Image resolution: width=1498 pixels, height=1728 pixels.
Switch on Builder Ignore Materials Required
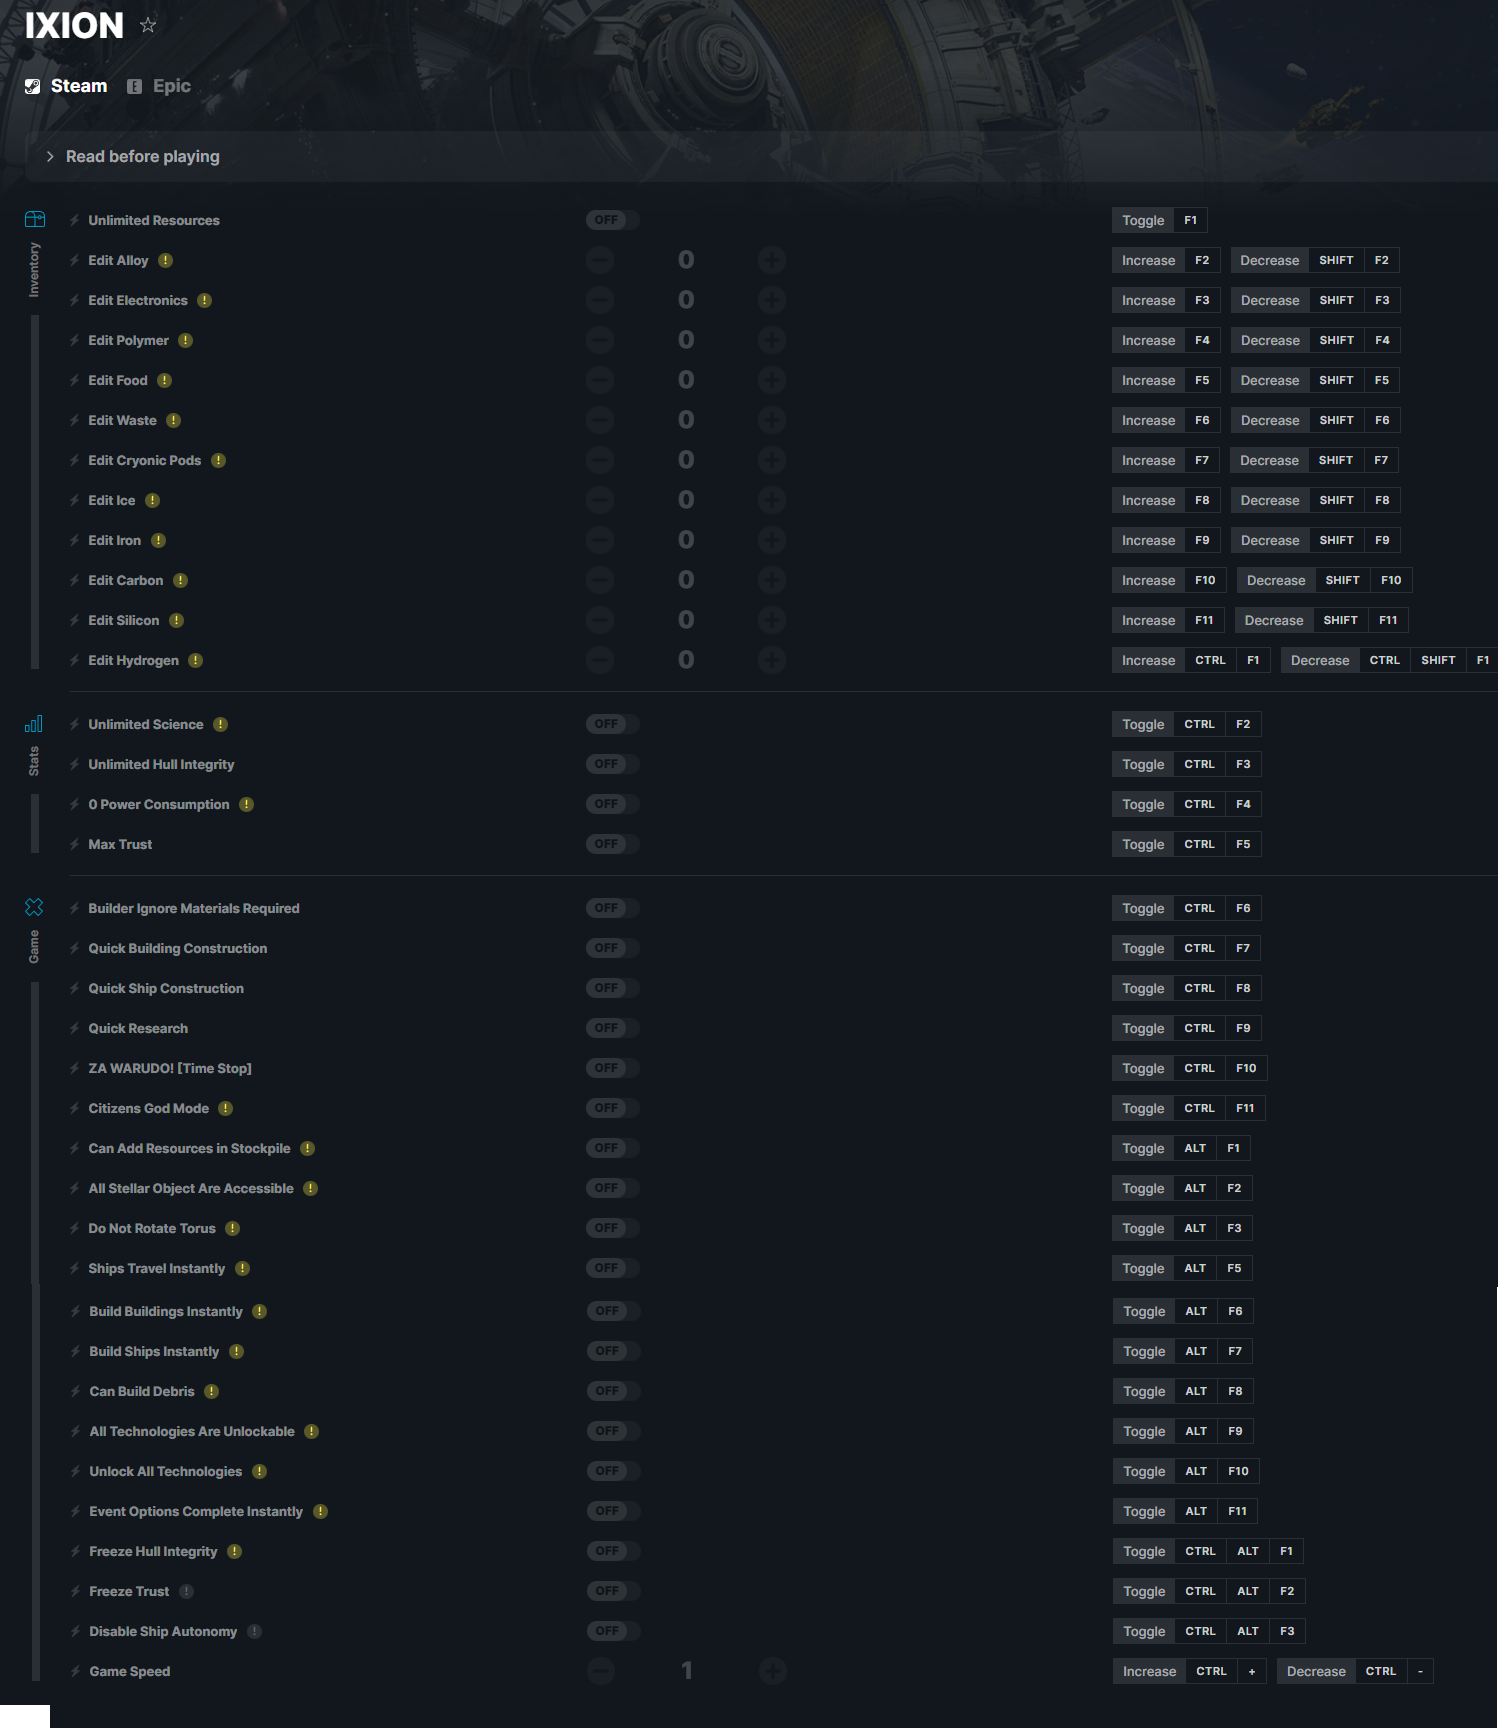click(x=613, y=908)
